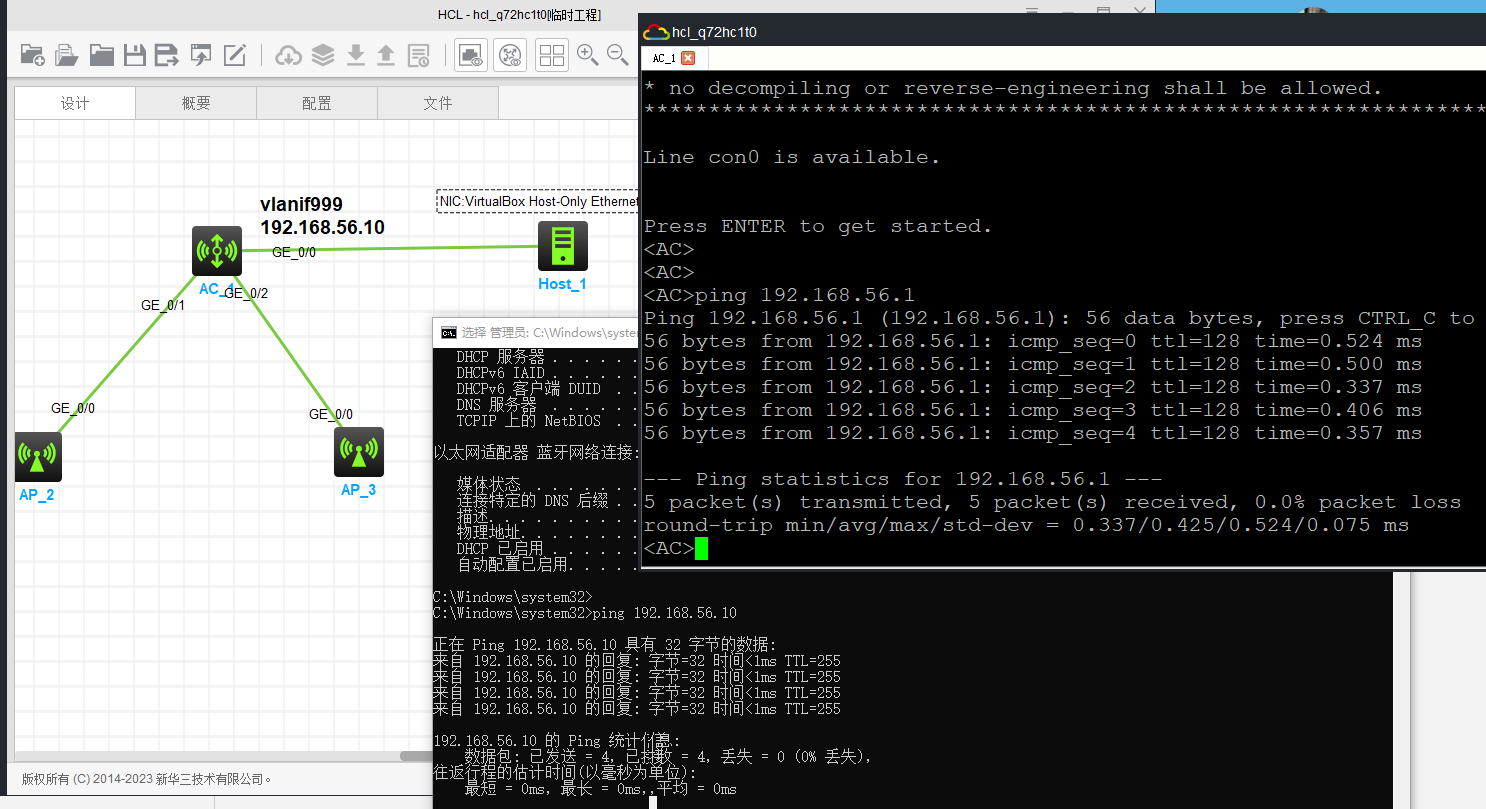Toggle the grid view button

(x=552, y=55)
